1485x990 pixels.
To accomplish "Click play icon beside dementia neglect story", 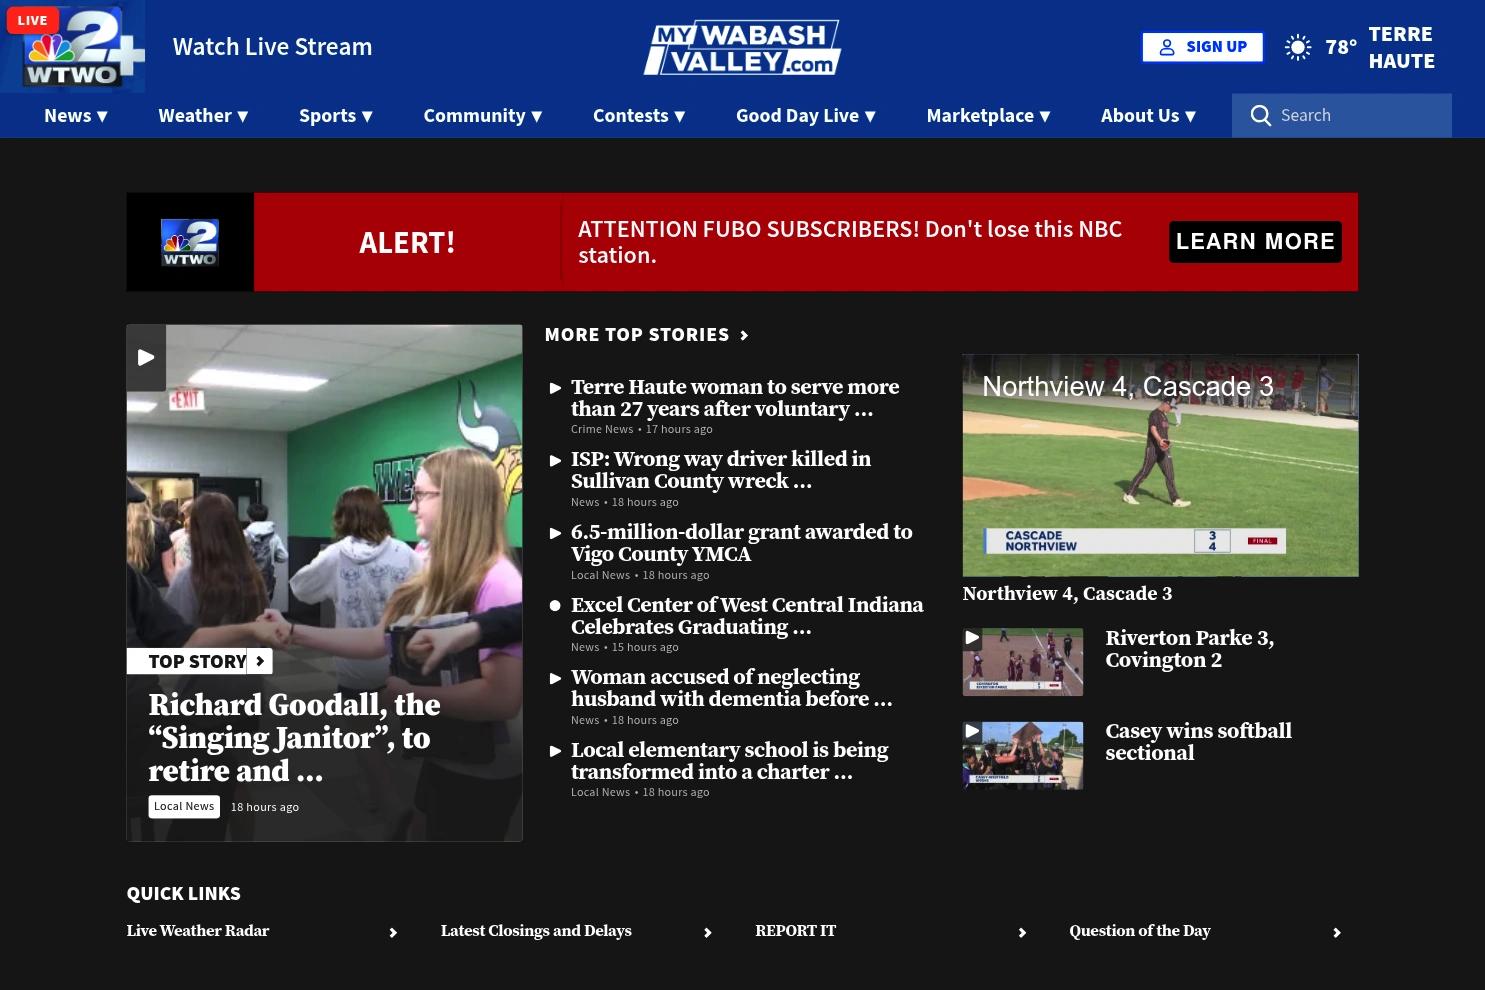I will (556, 679).
